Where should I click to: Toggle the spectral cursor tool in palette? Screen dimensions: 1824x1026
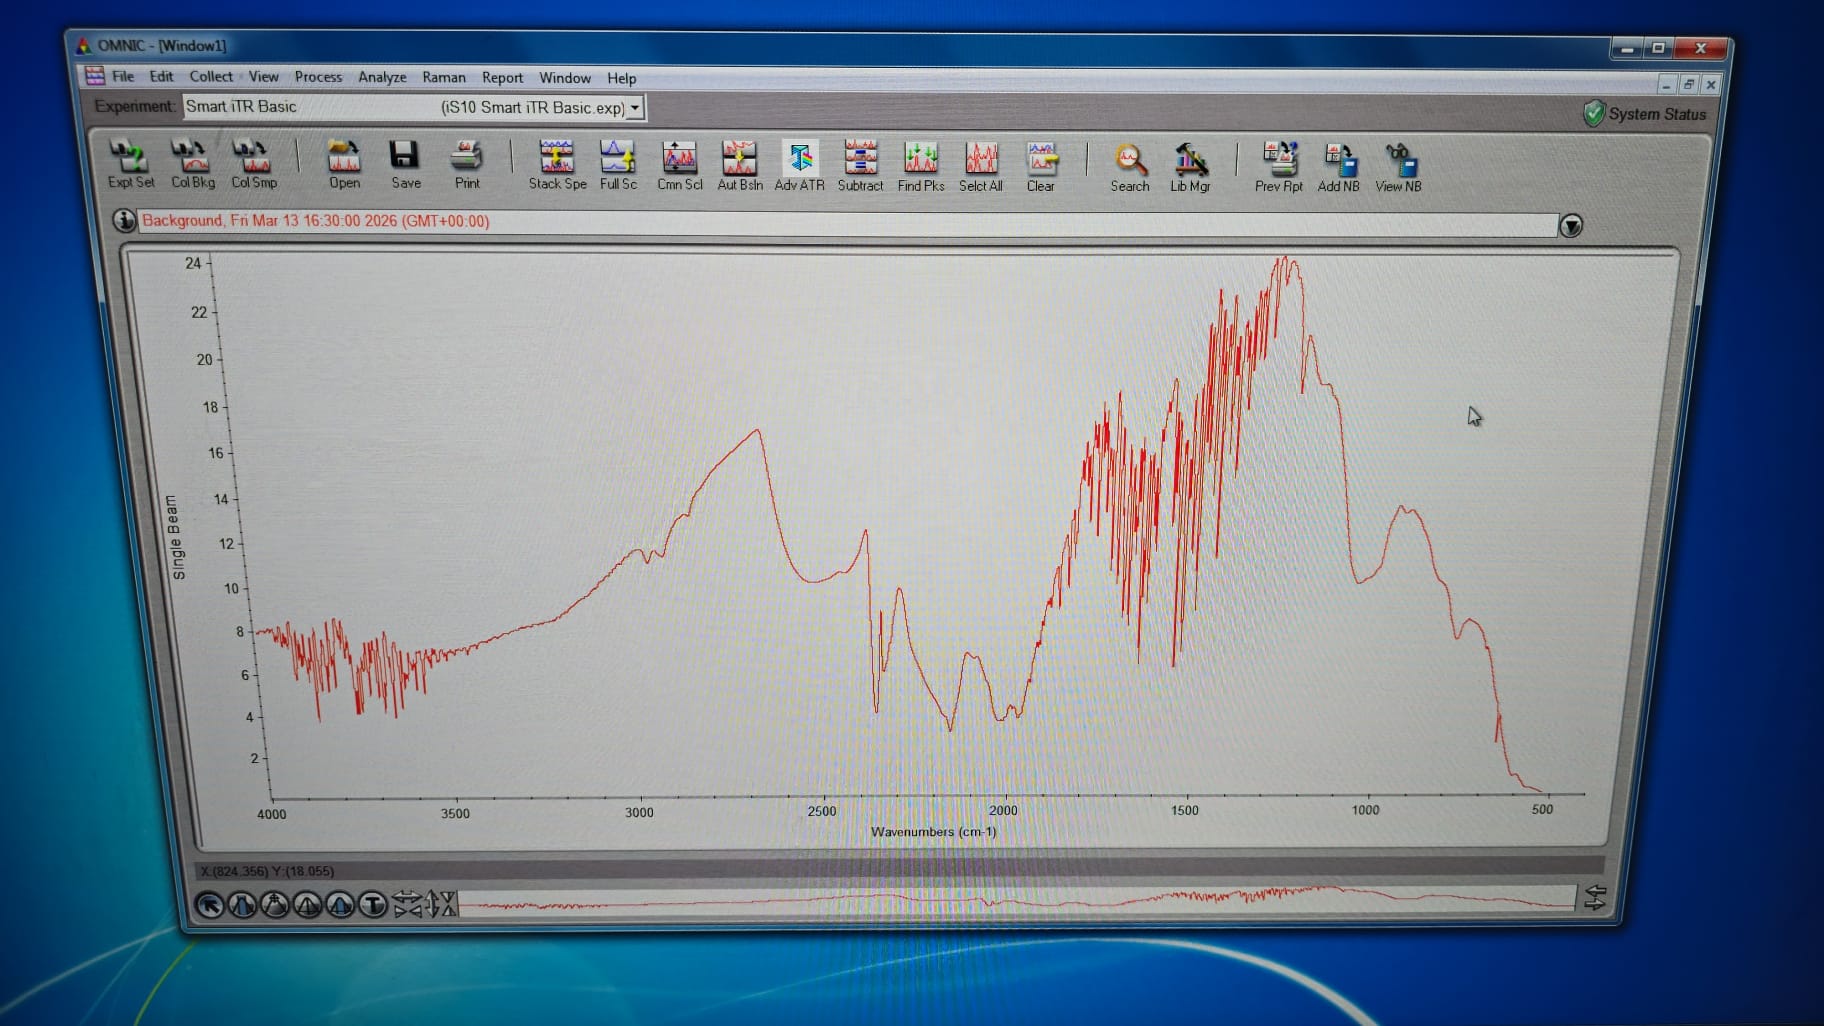pos(276,905)
